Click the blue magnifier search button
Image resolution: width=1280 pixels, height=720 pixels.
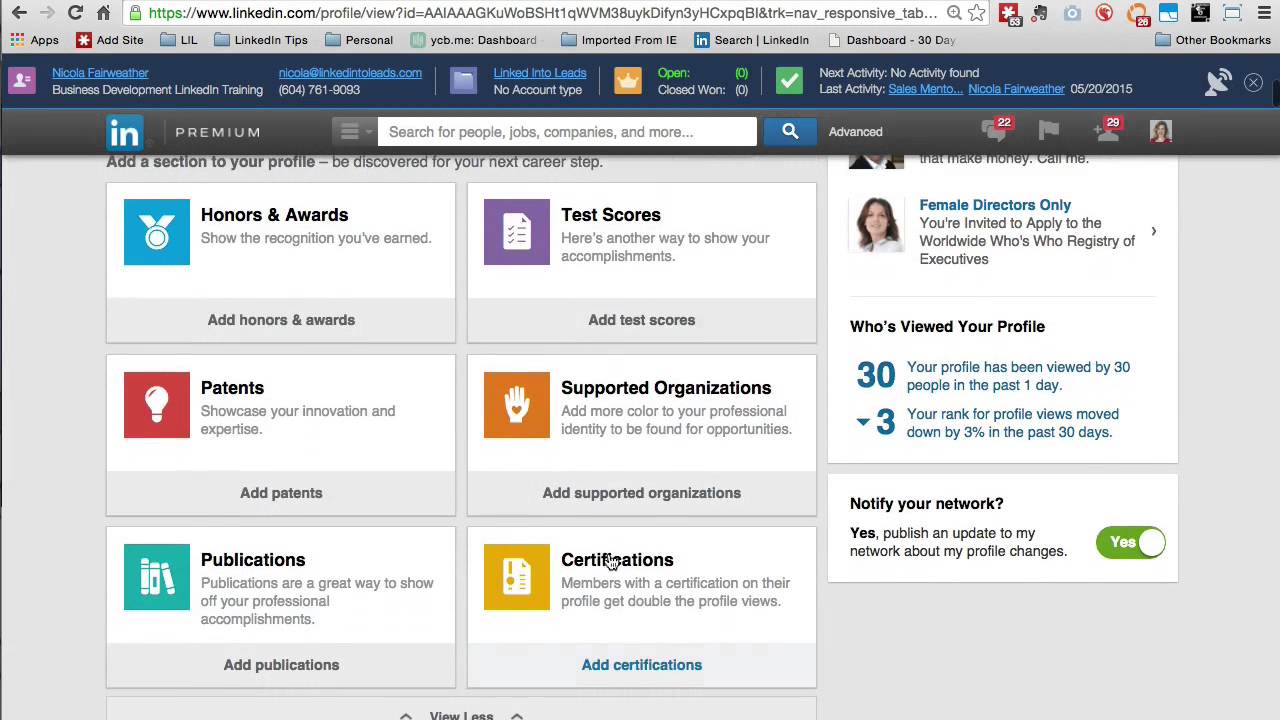(790, 132)
